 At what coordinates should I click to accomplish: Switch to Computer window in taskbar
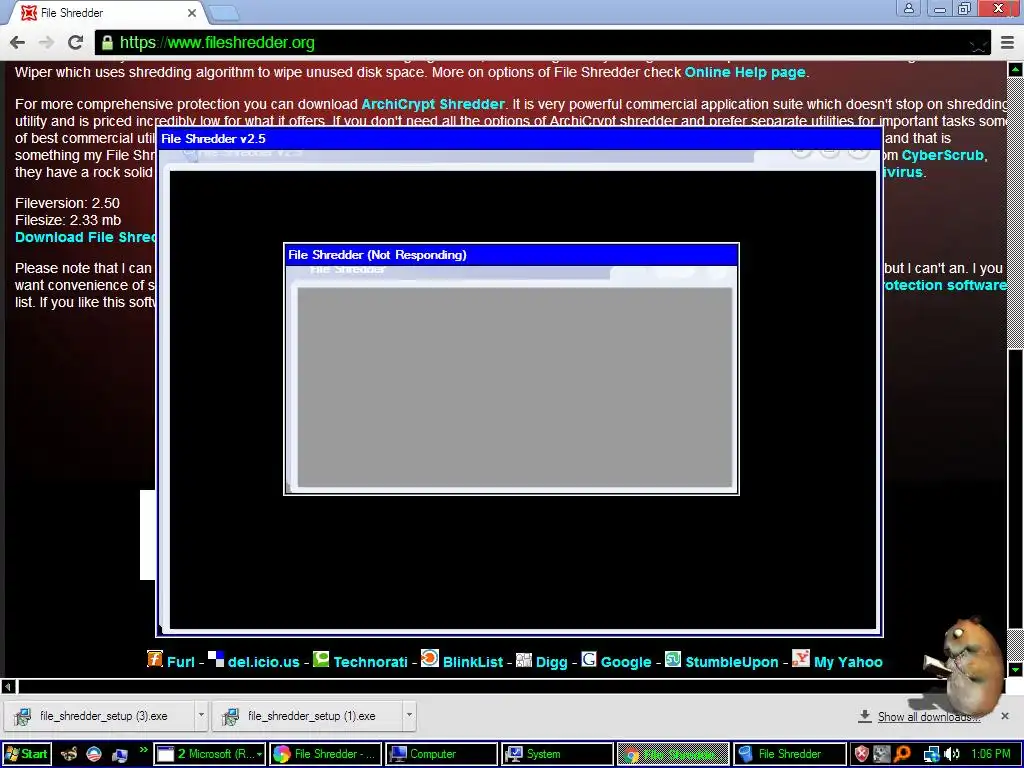pos(441,754)
